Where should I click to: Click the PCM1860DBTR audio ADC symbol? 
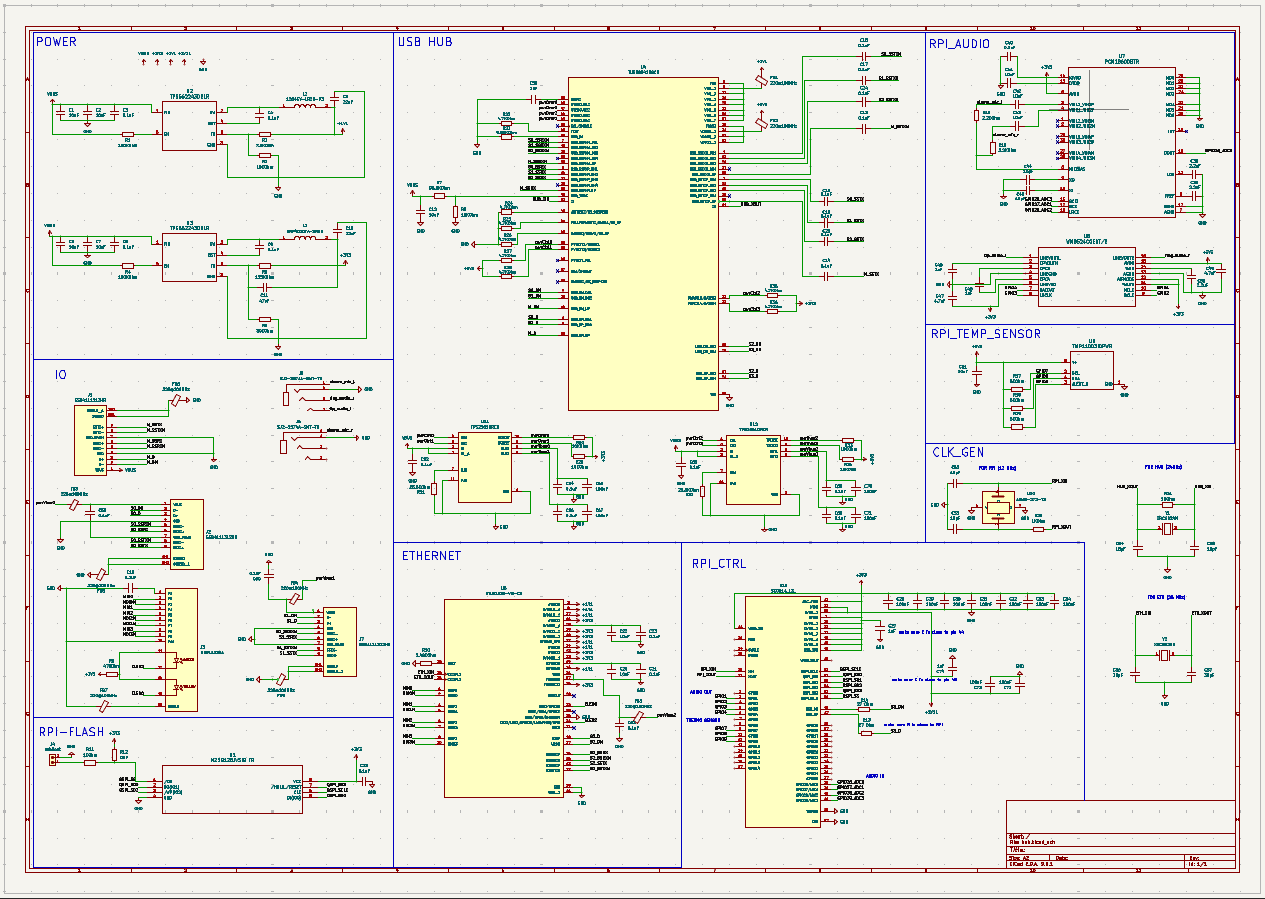click(1123, 142)
